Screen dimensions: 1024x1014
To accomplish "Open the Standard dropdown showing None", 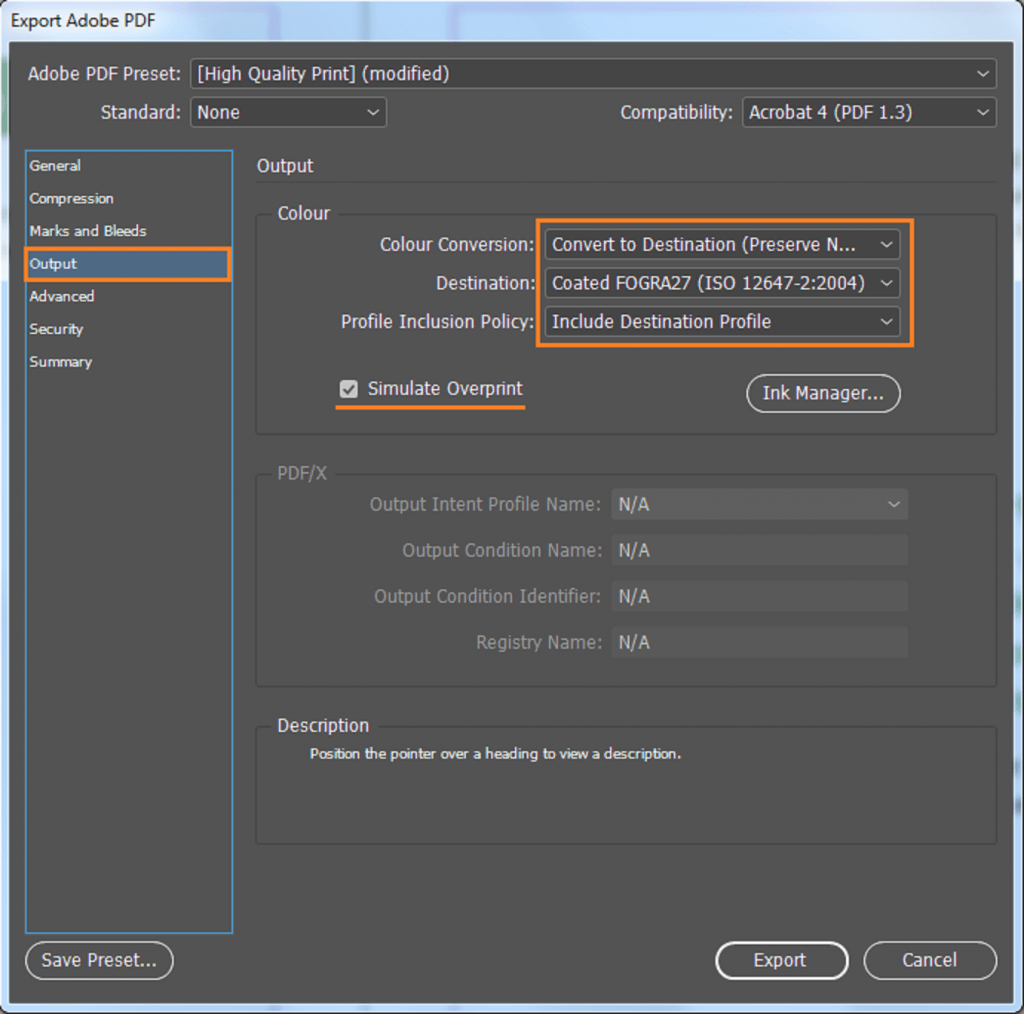I will point(288,112).
